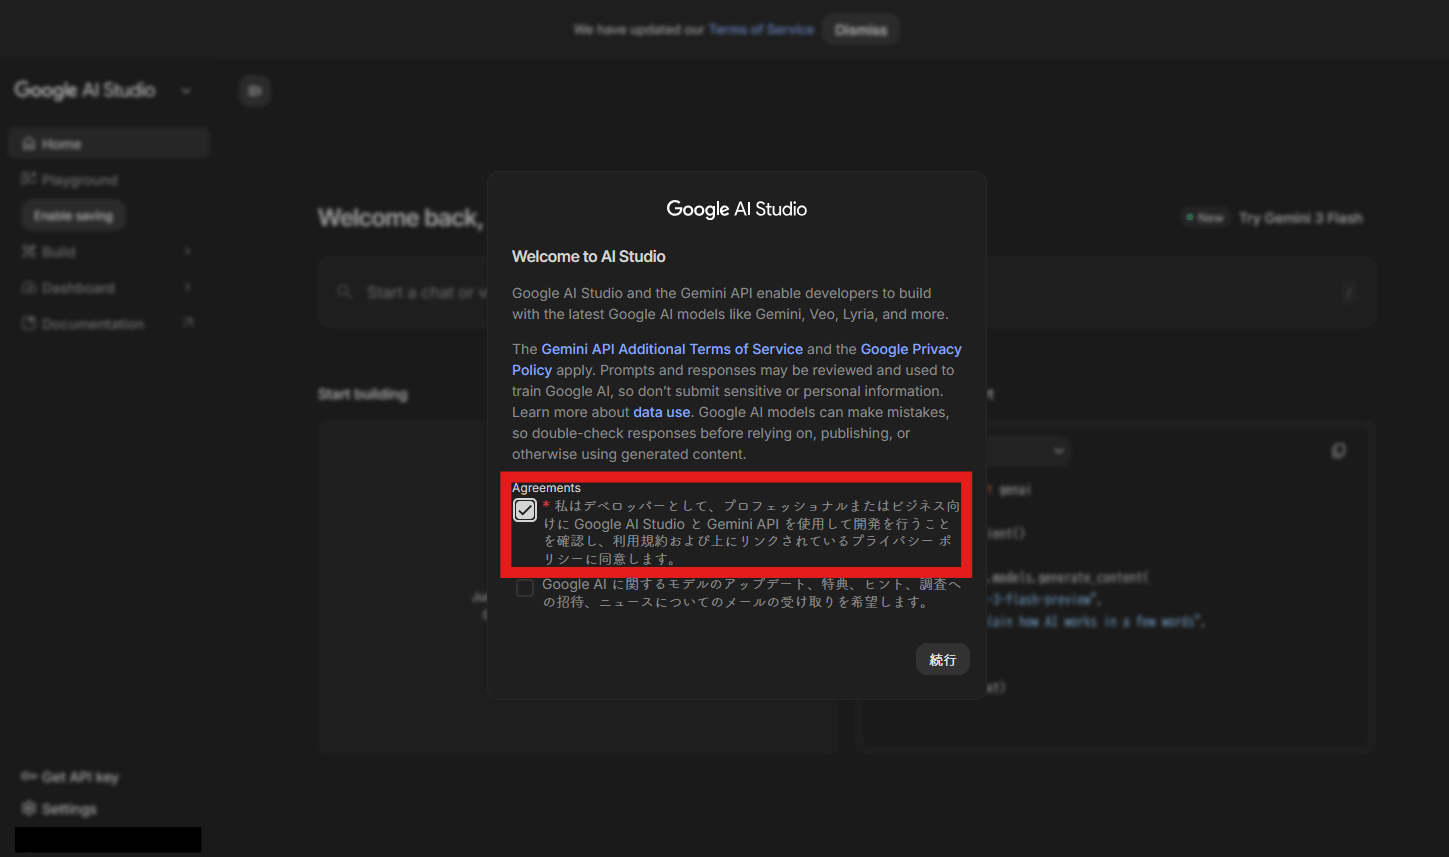The height and width of the screenshot is (857, 1449).
Task: Open Settings gear in the sidebar
Action: (x=28, y=808)
